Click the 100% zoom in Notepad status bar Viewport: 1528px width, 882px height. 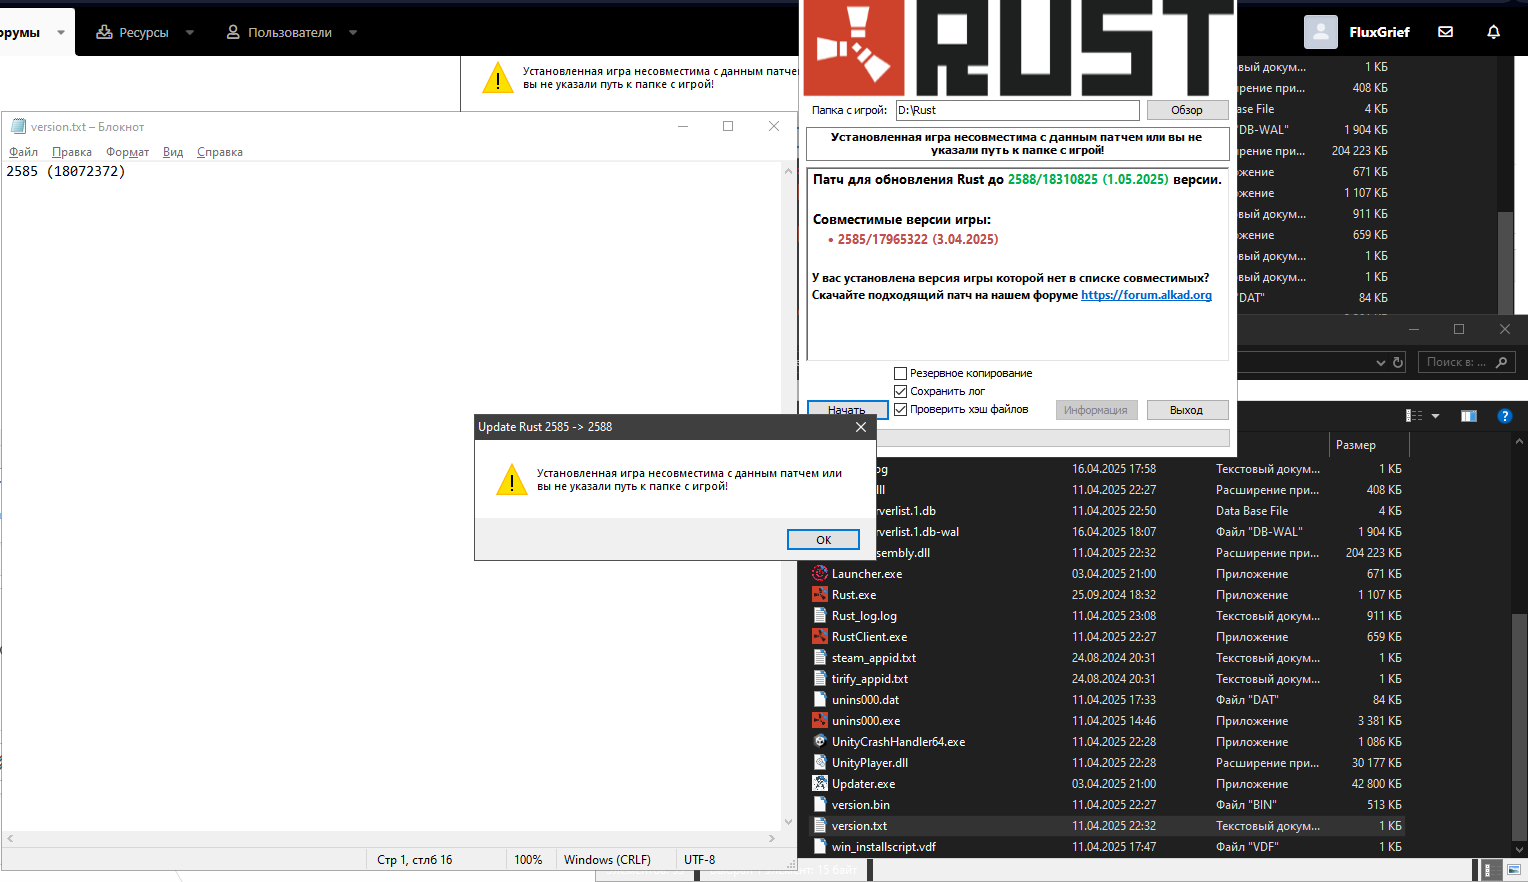click(528, 860)
